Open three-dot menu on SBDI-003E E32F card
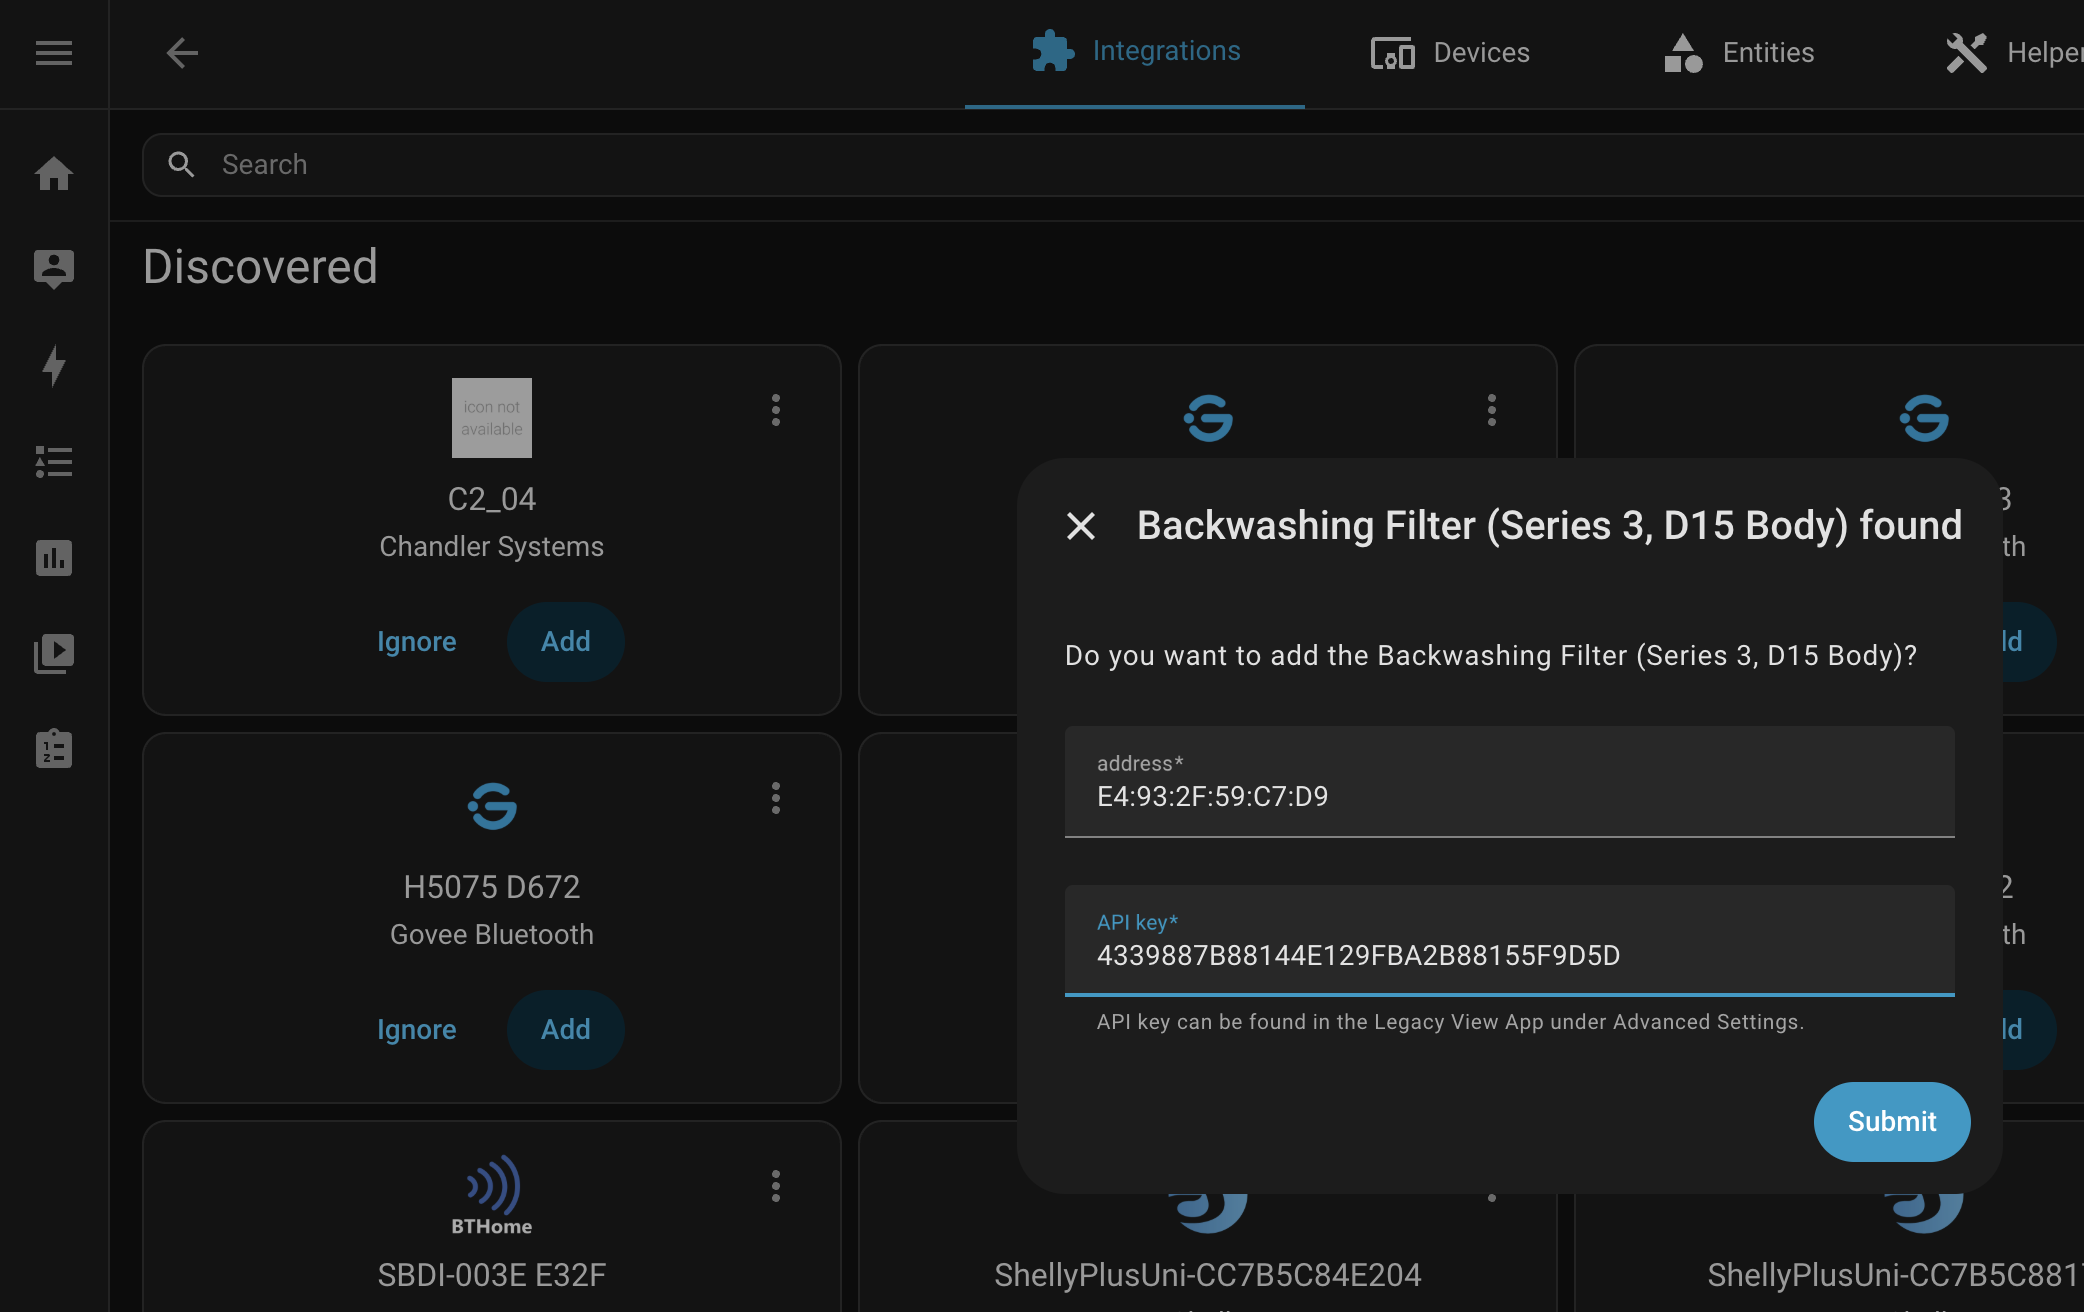Image resolution: width=2084 pixels, height=1312 pixels. (x=776, y=1186)
